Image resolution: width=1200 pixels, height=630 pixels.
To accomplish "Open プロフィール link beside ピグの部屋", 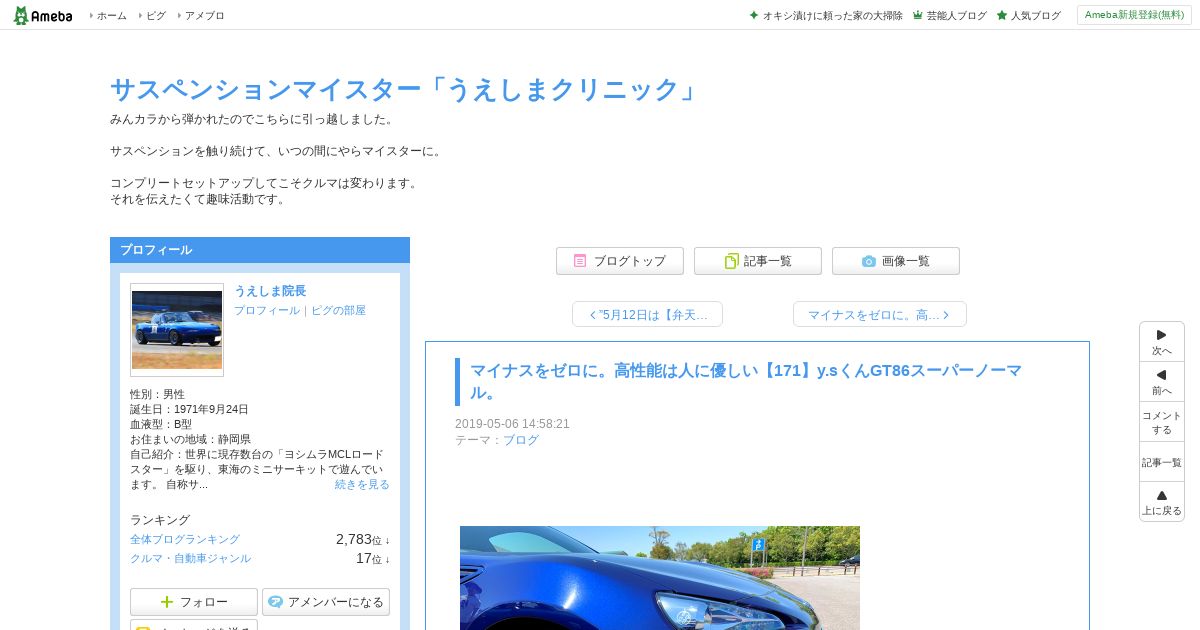I will 267,311.
